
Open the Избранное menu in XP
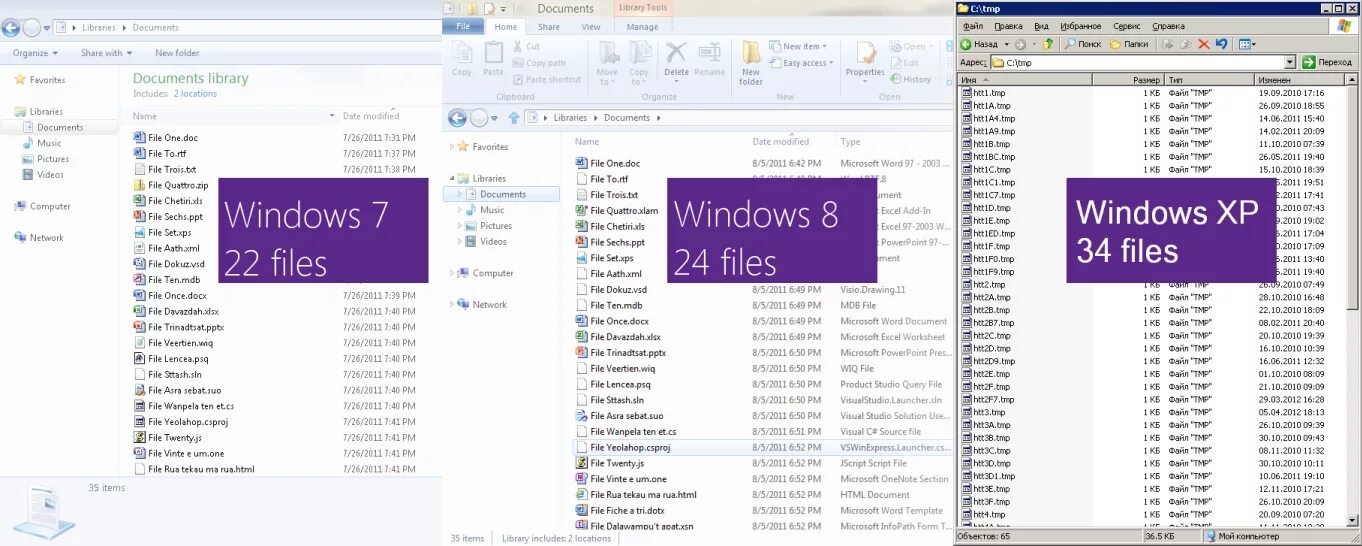tap(1080, 26)
